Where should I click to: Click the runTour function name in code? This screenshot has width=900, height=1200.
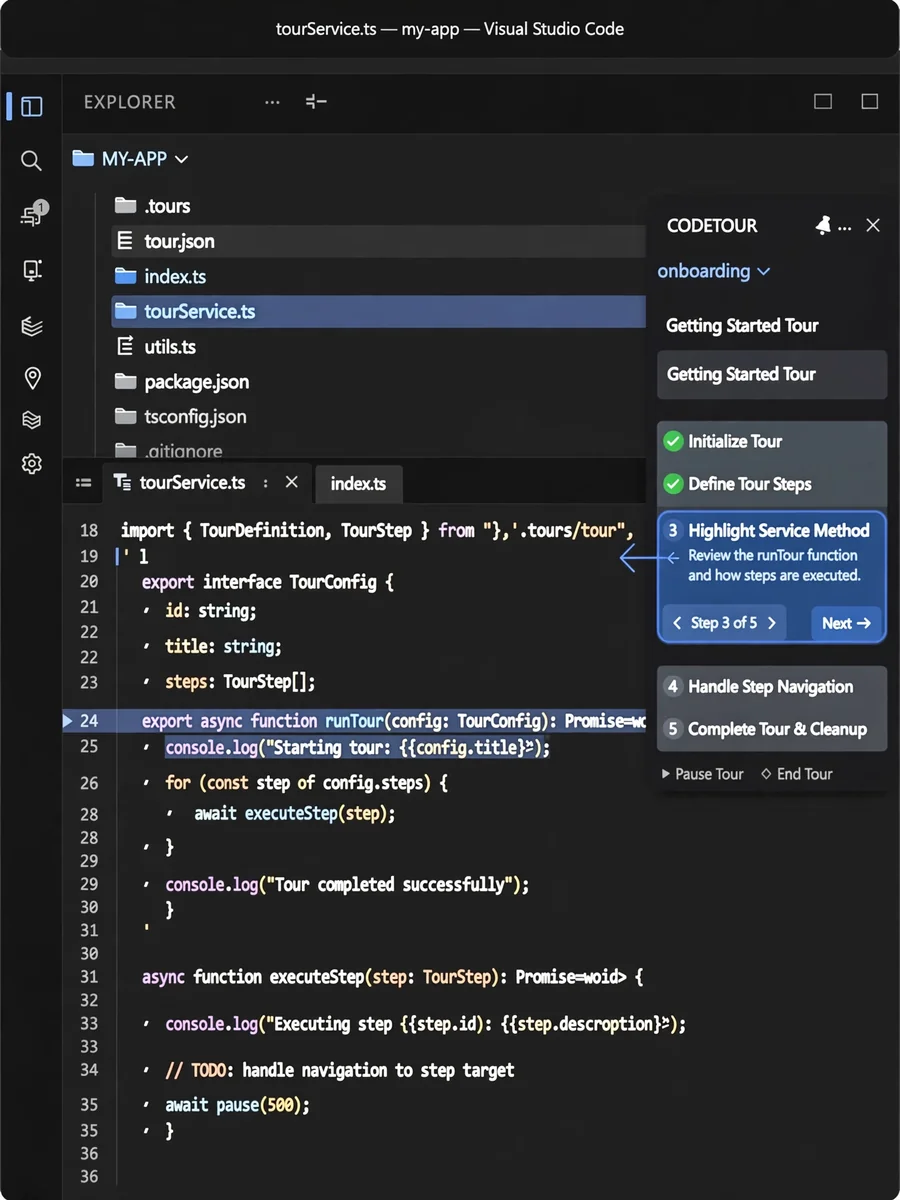355,721
